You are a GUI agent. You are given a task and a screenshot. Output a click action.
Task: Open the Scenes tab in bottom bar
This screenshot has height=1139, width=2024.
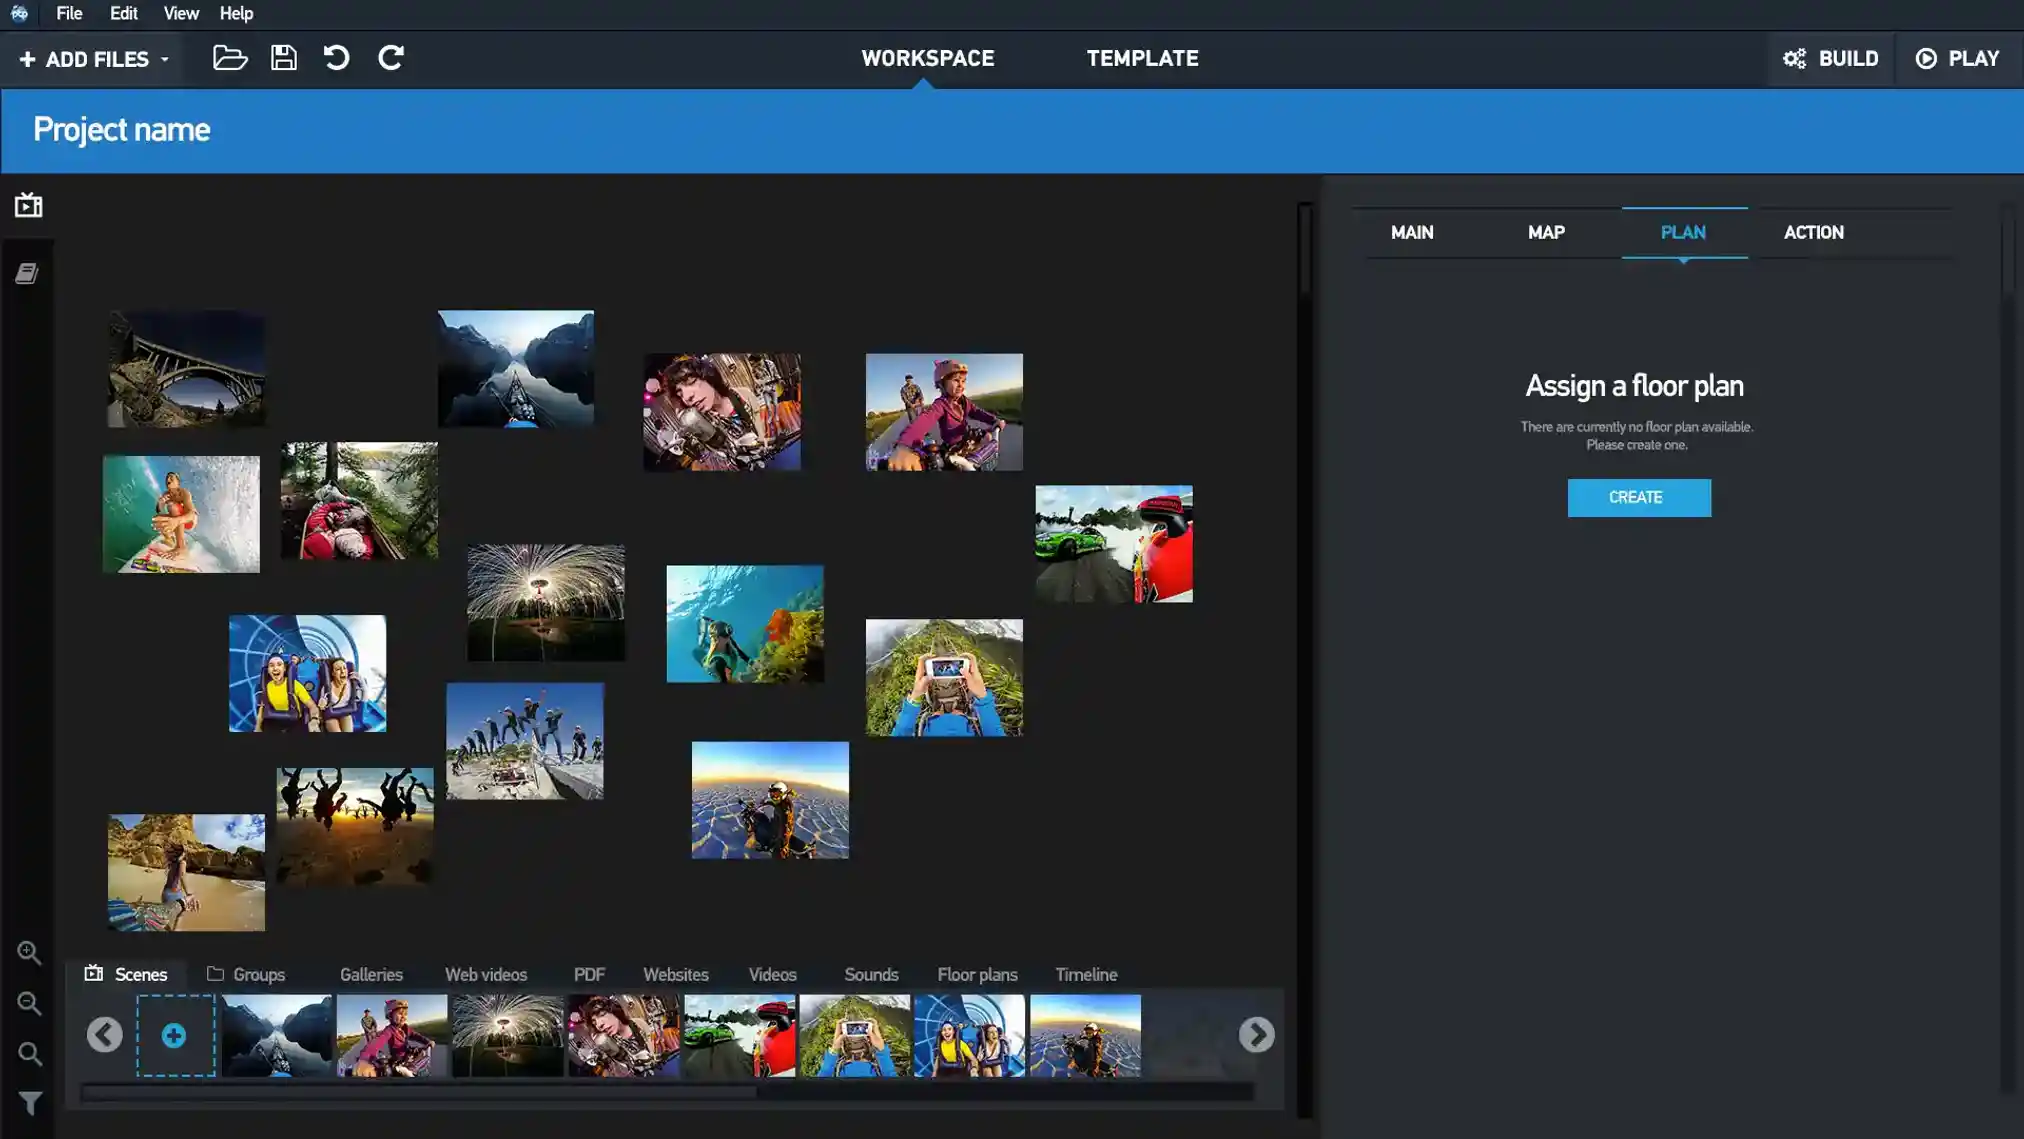click(126, 974)
